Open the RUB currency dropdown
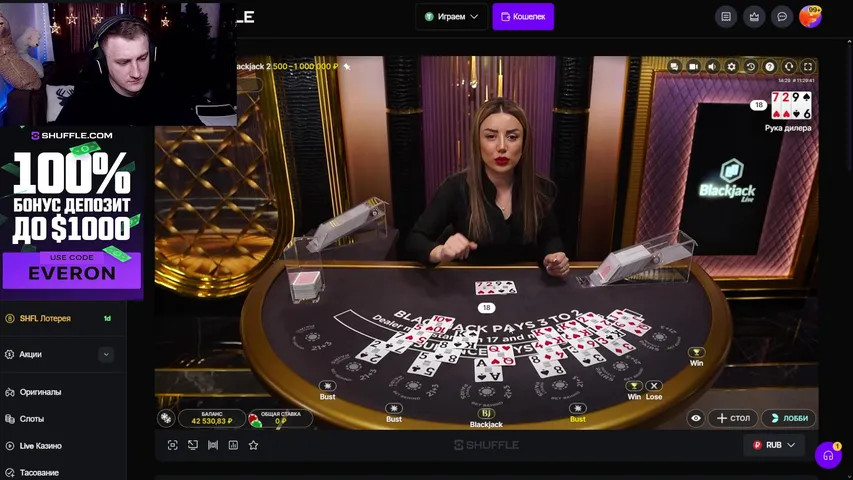Image resolution: width=853 pixels, height=480 pixels. 774,445
